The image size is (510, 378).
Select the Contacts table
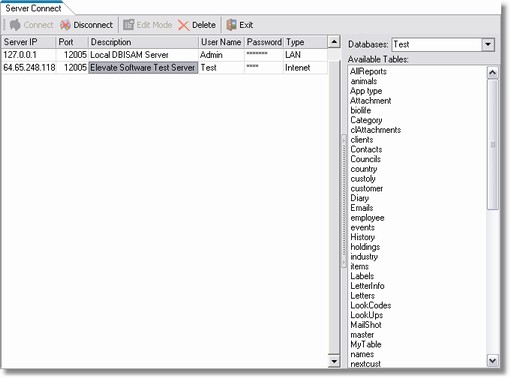(x=366, y=149)
